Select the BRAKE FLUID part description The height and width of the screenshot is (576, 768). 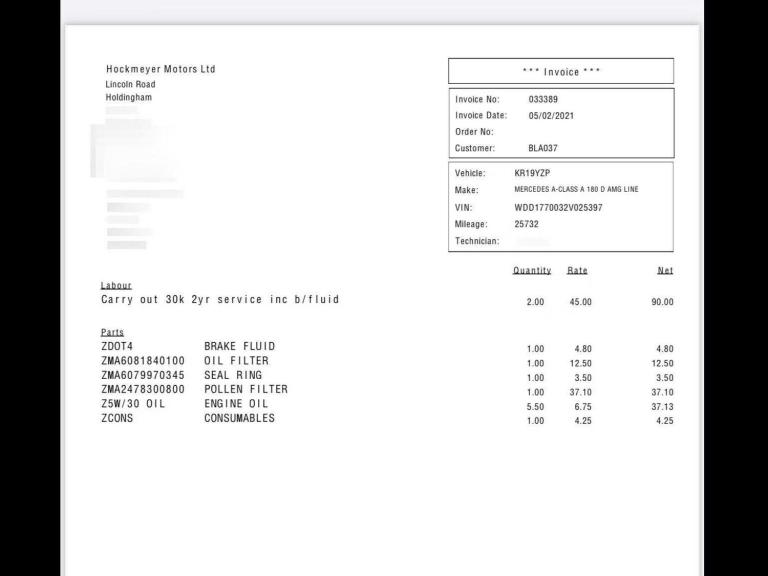239,347
